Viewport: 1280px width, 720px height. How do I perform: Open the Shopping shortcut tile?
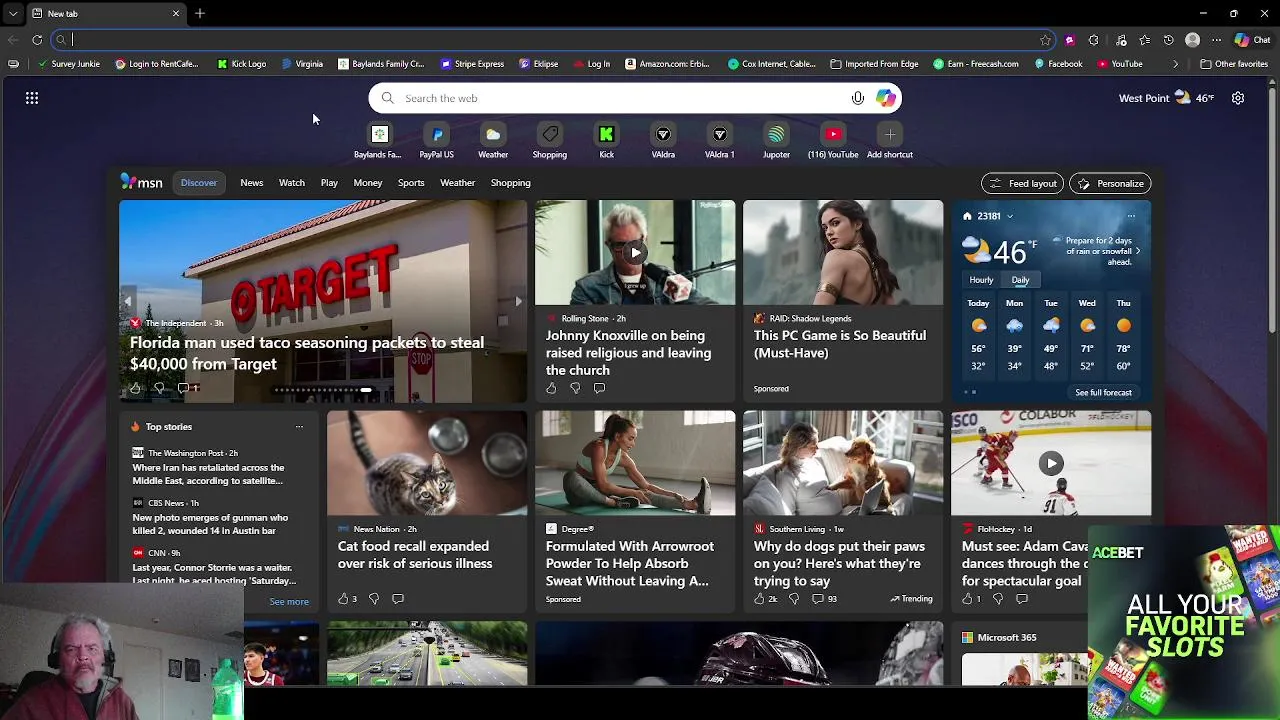pos(549,141)
